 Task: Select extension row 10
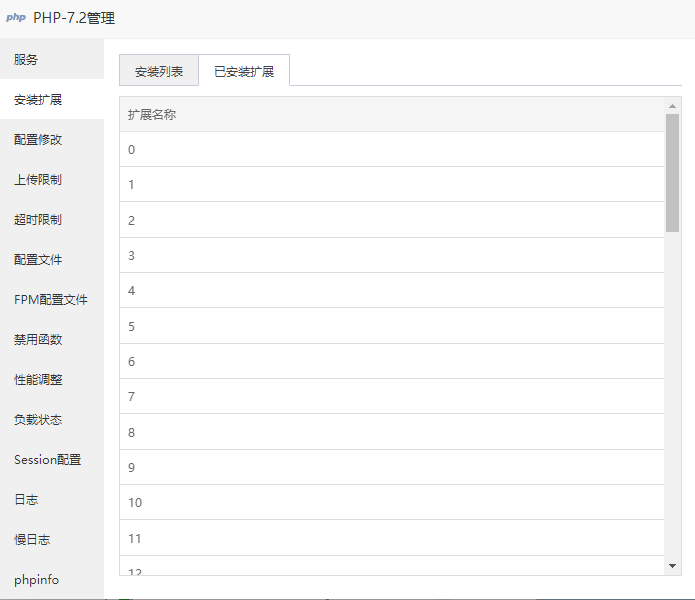(x=392, y=502)
